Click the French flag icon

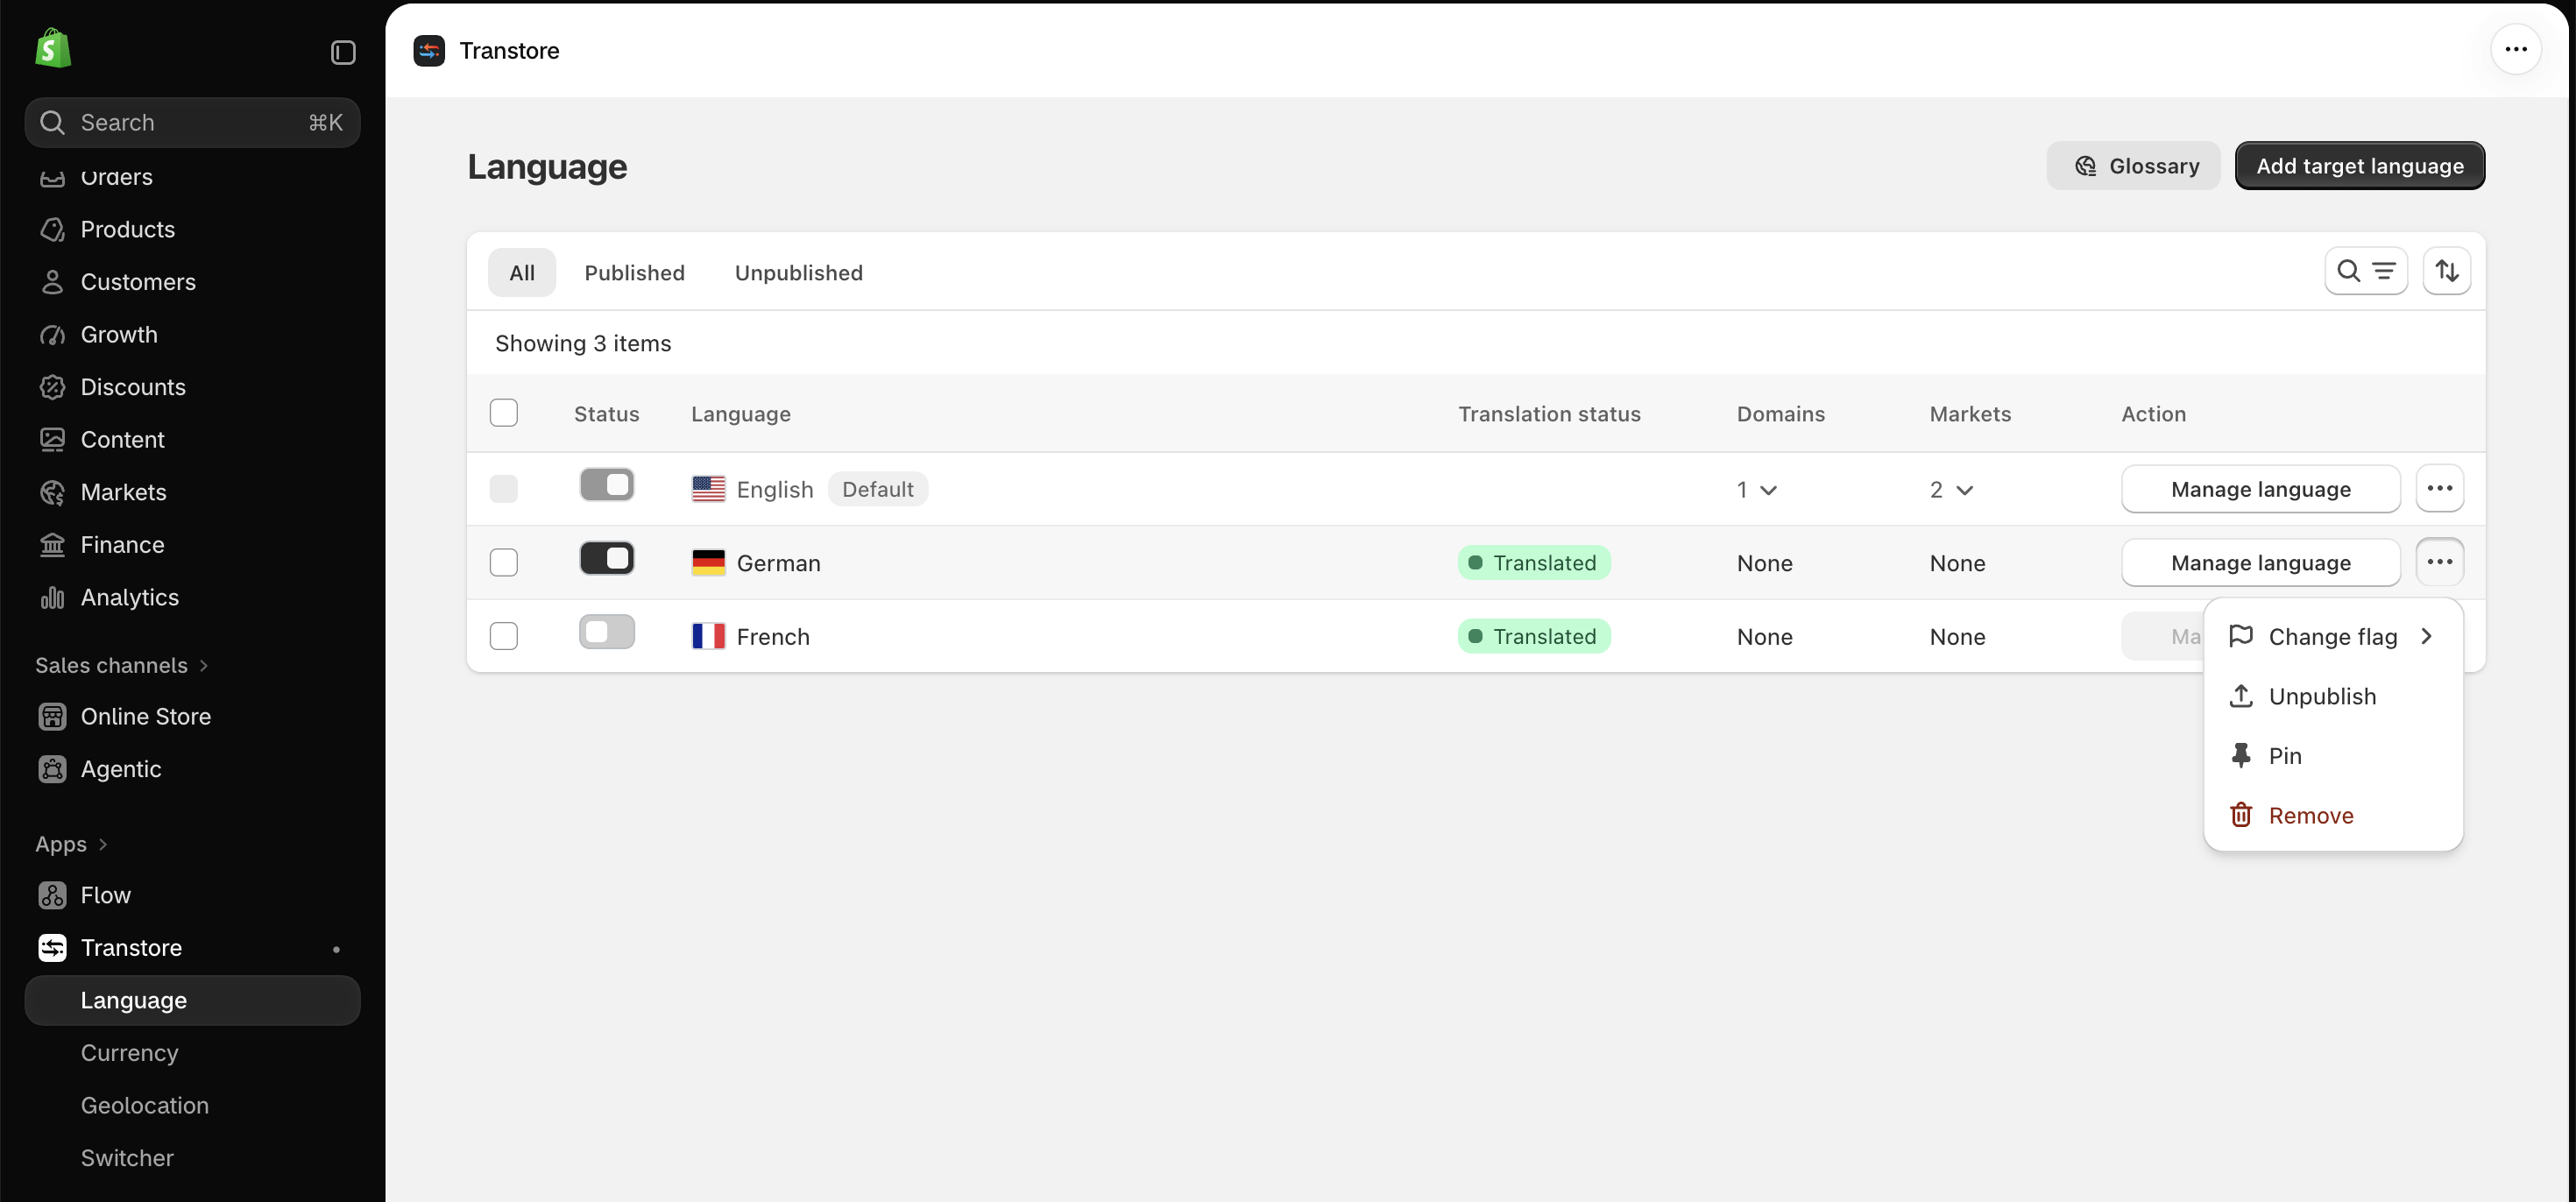(708, 636)
